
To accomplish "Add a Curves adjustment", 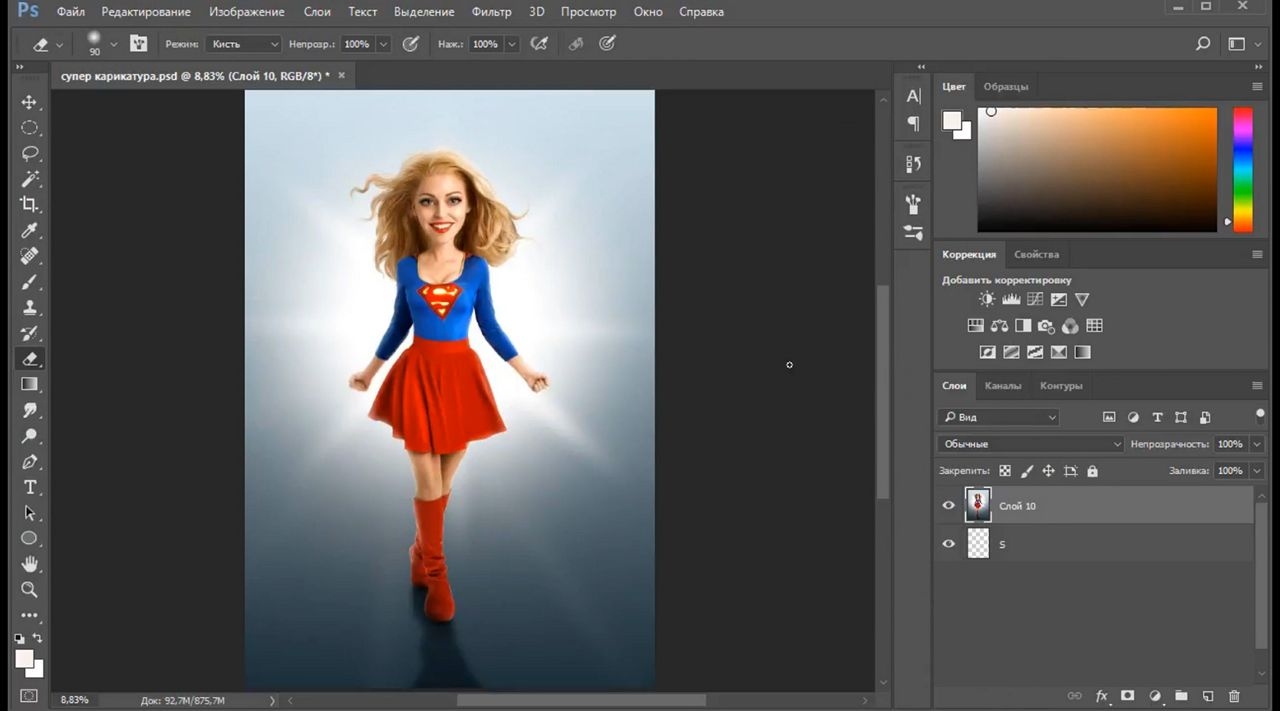I will [x=1035, y=299].
